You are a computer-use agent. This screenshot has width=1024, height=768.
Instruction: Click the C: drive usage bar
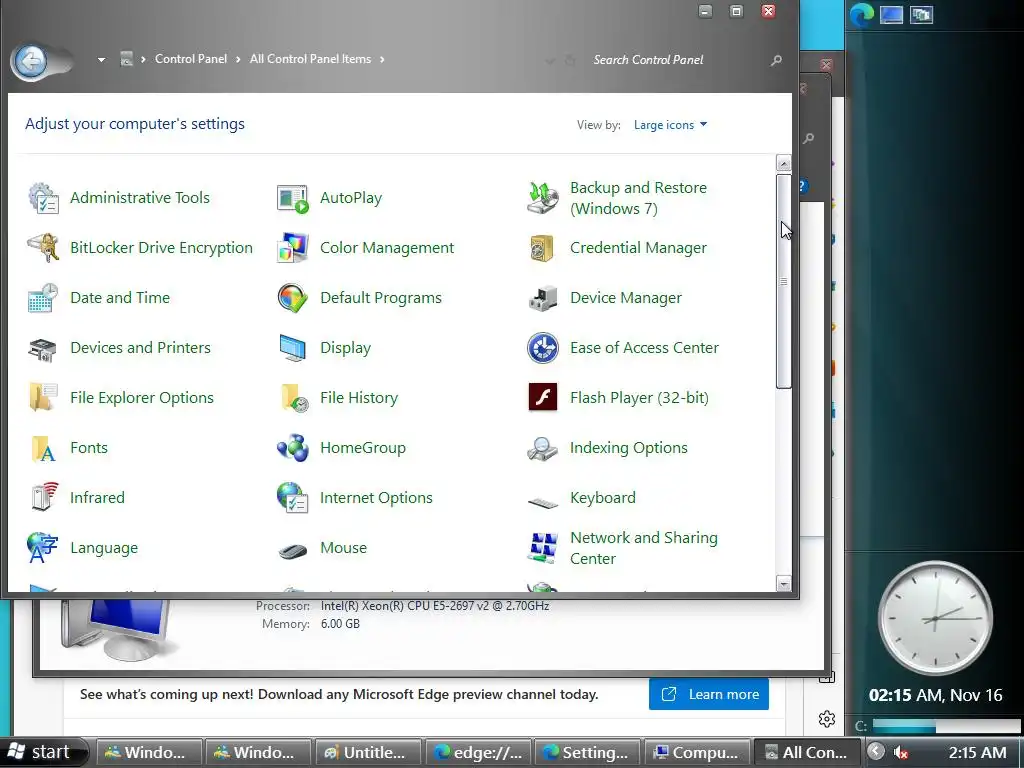(946, 726)
